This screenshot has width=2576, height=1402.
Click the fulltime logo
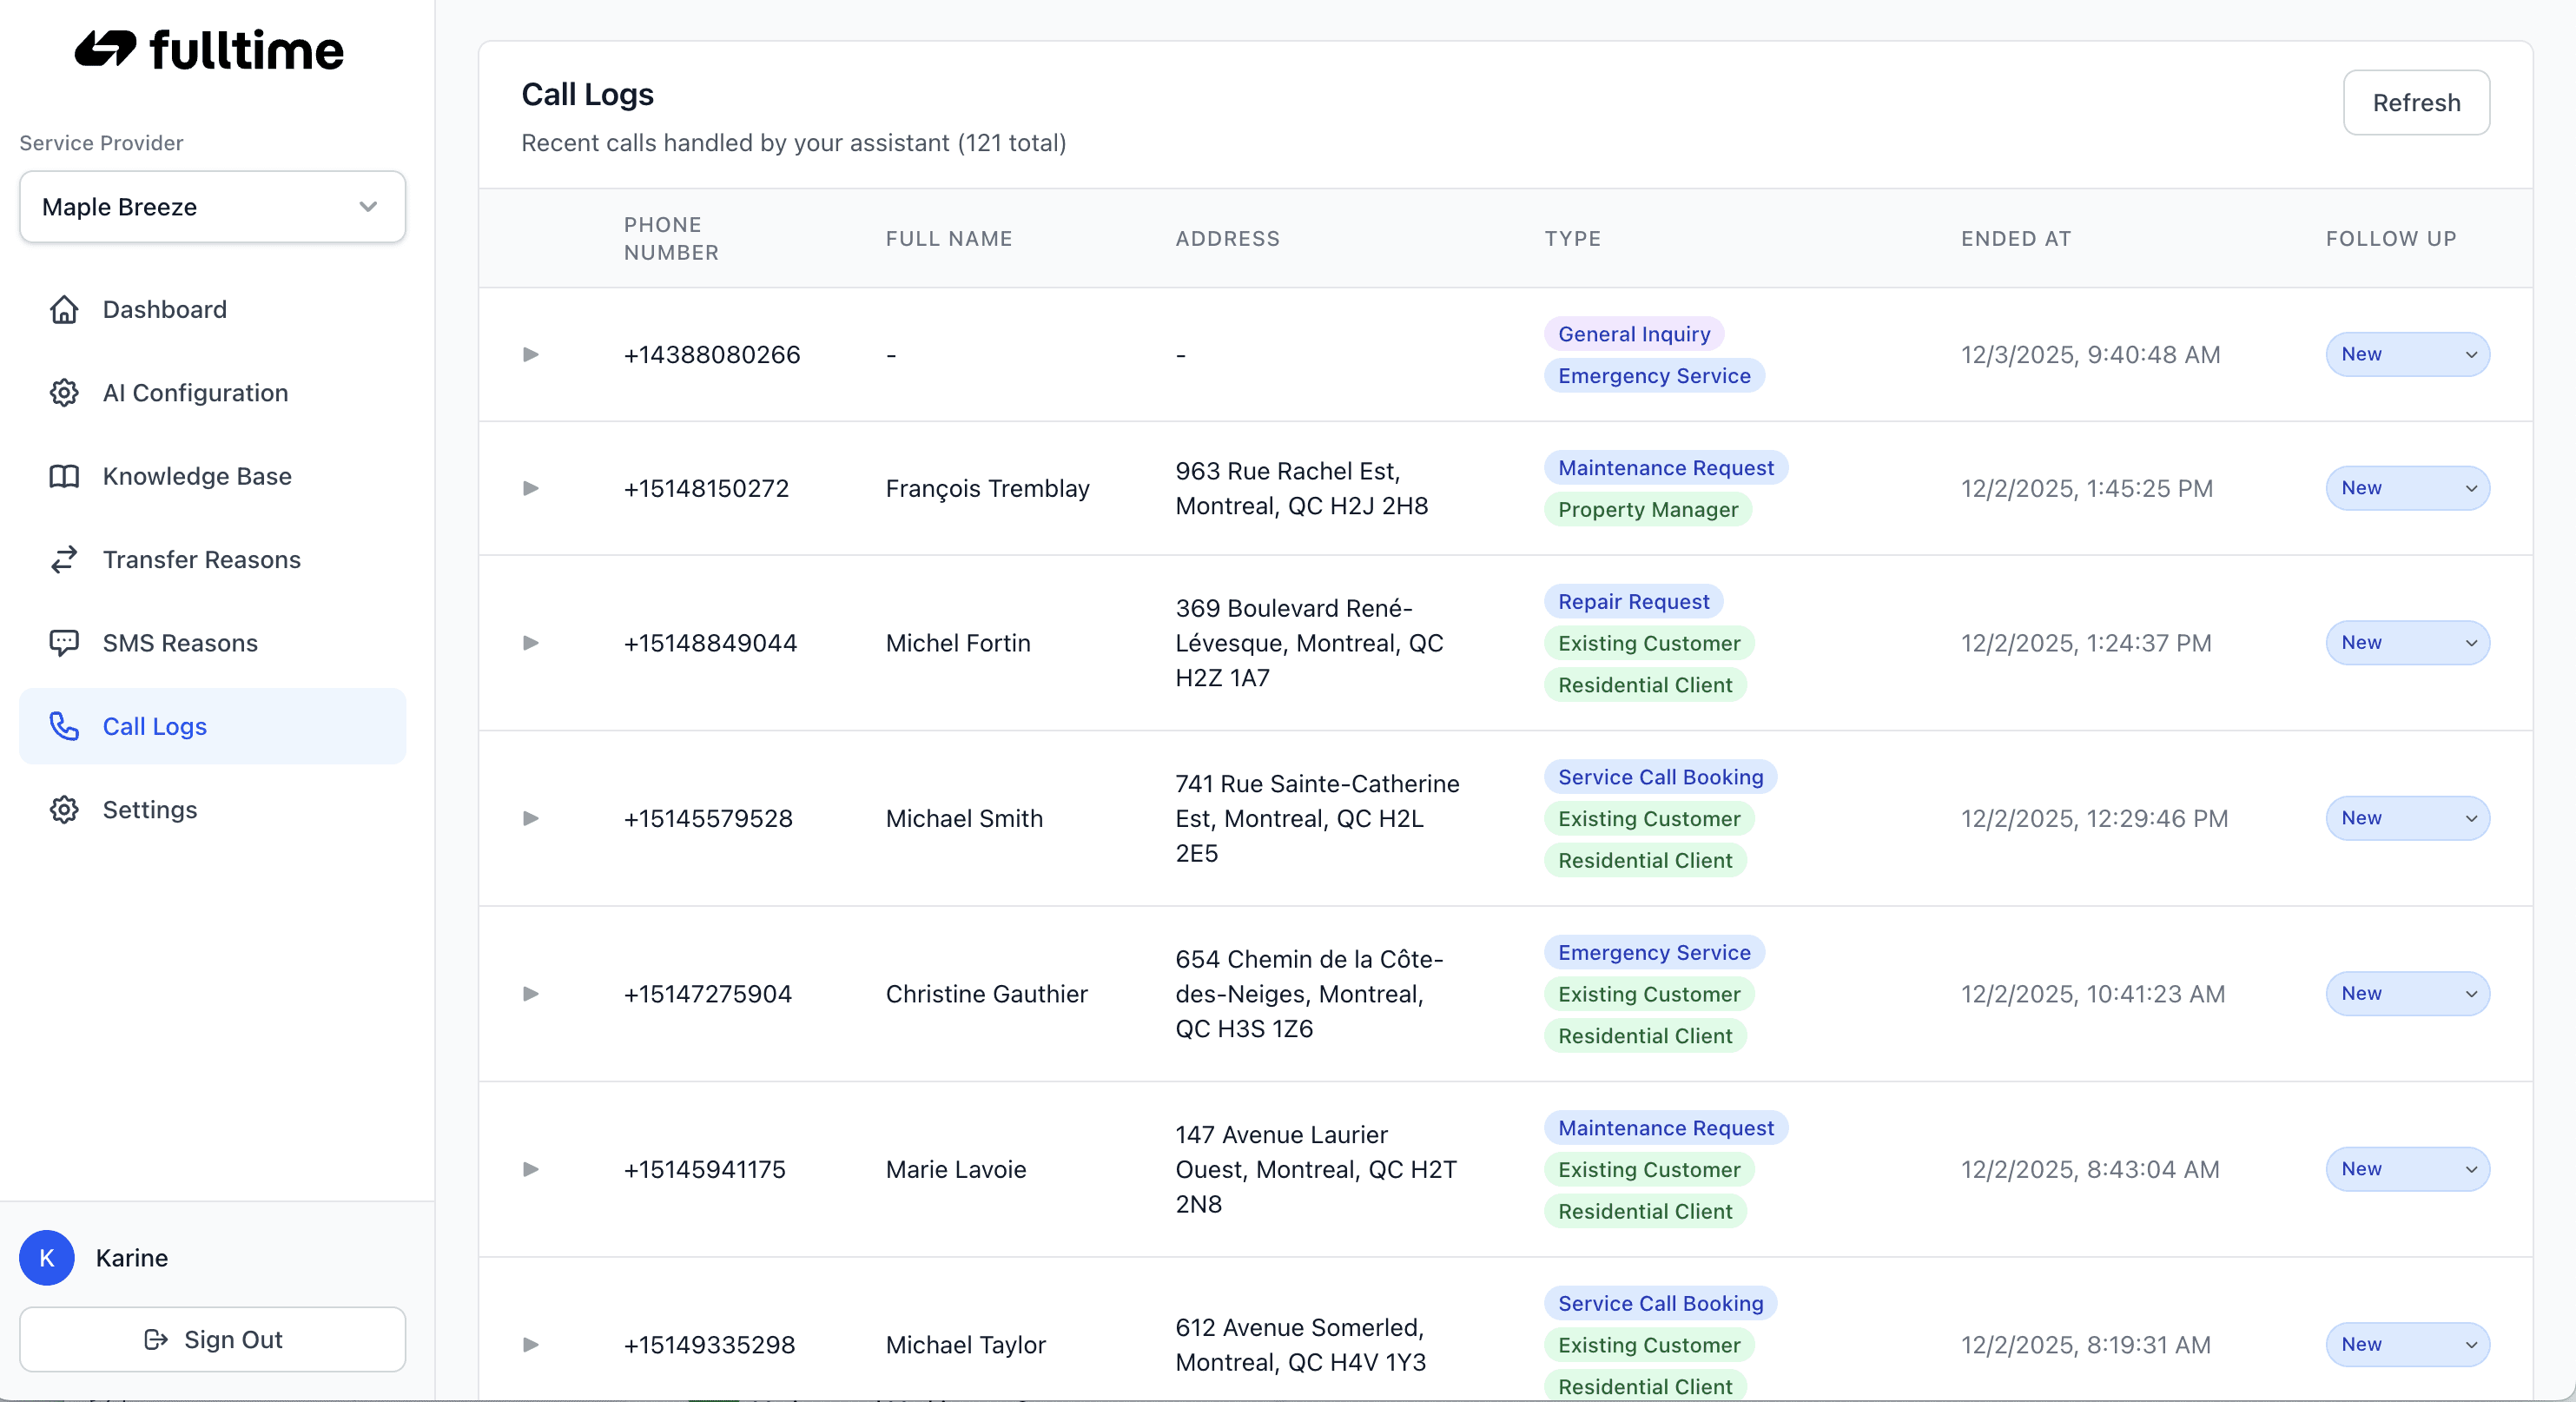(210, 50)
